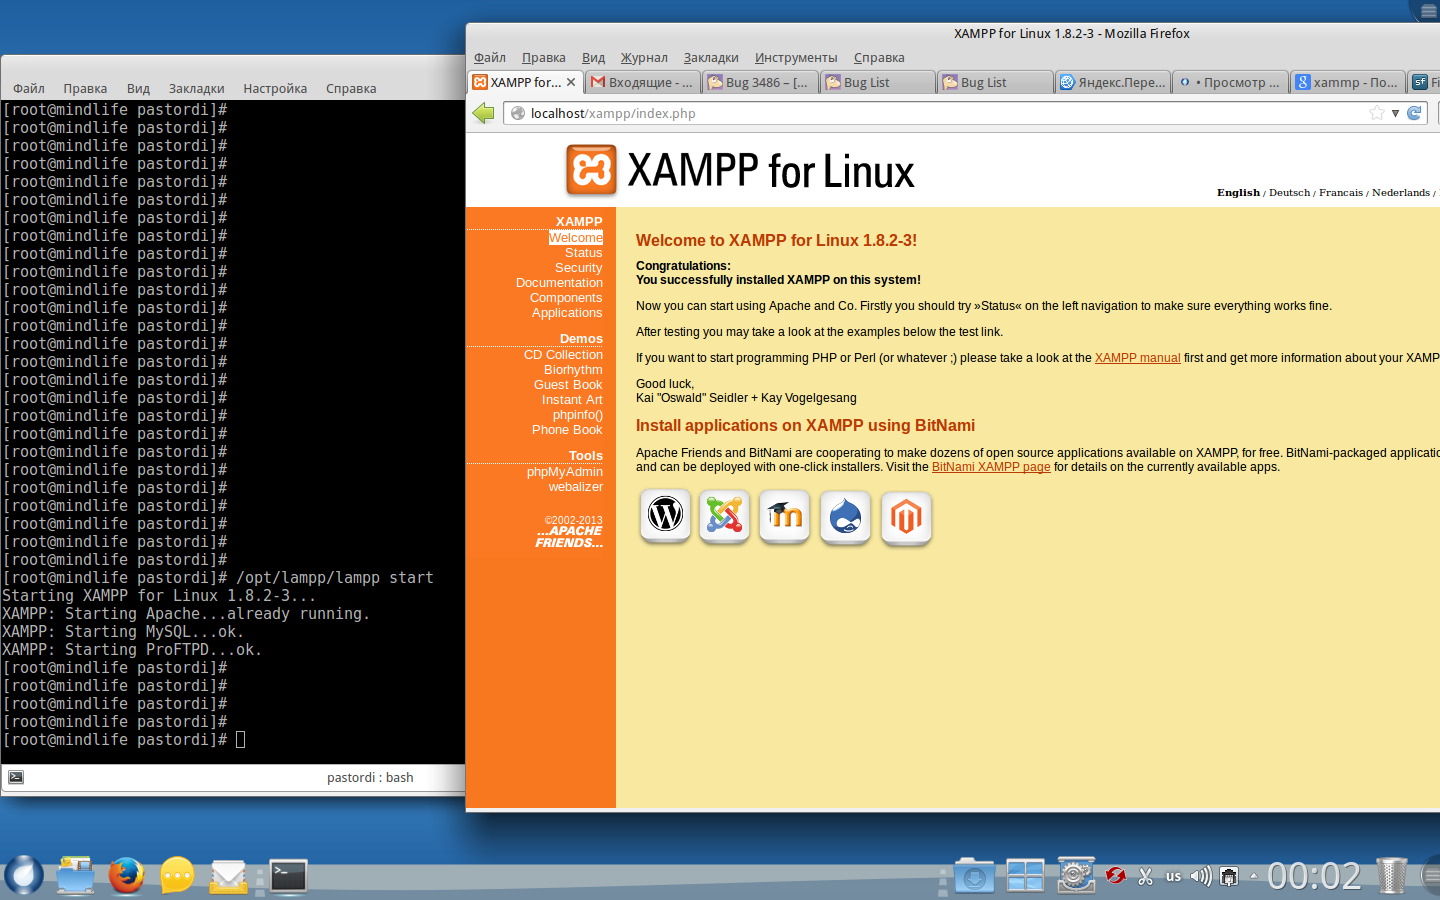Open Firefox Закладки menu

point(711,57)
